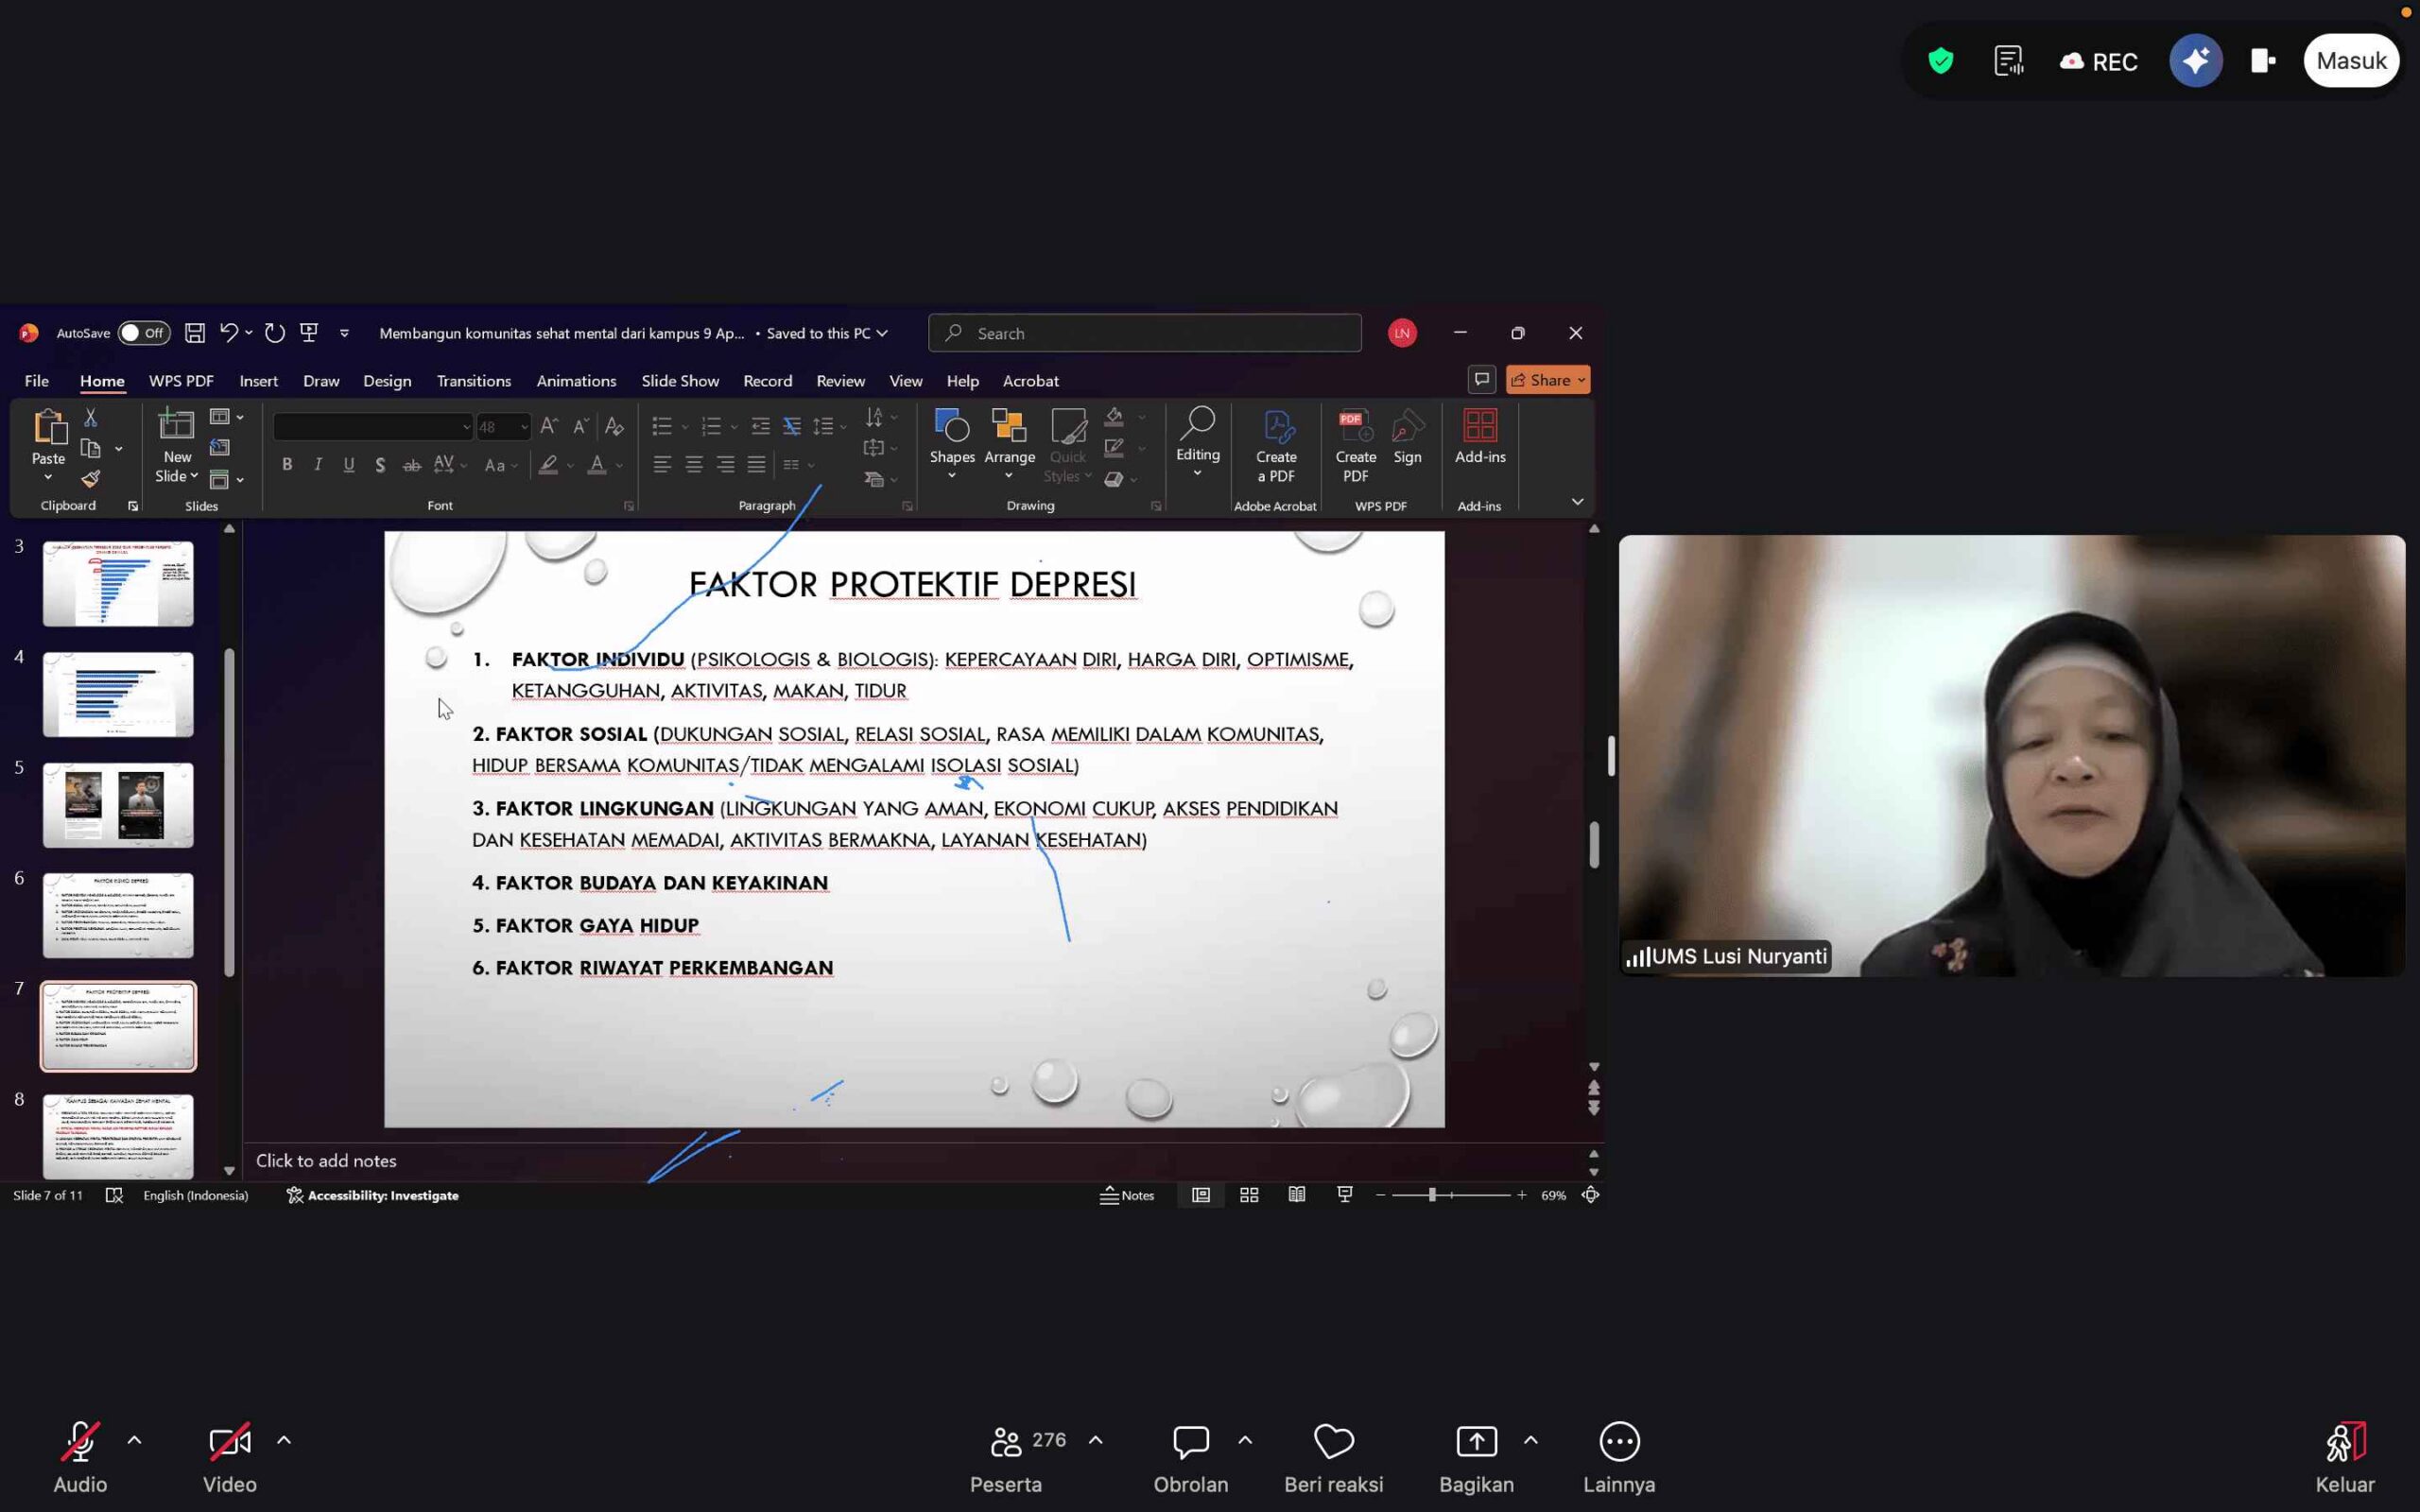
Task: Collapse the ribbon chevron
Action: pos(1577,502)
